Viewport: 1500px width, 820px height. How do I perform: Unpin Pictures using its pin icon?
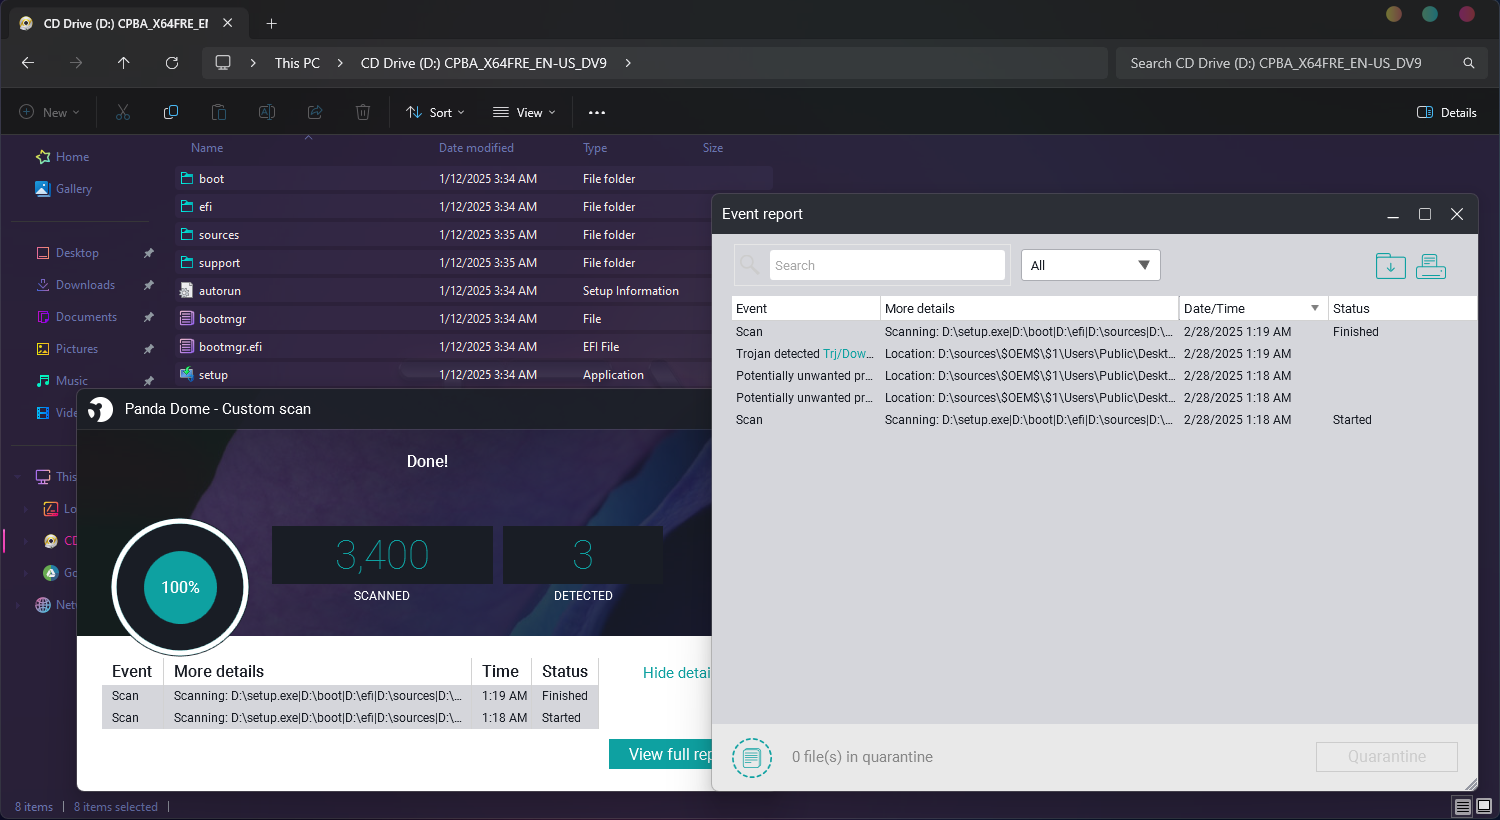click(149, 349)
